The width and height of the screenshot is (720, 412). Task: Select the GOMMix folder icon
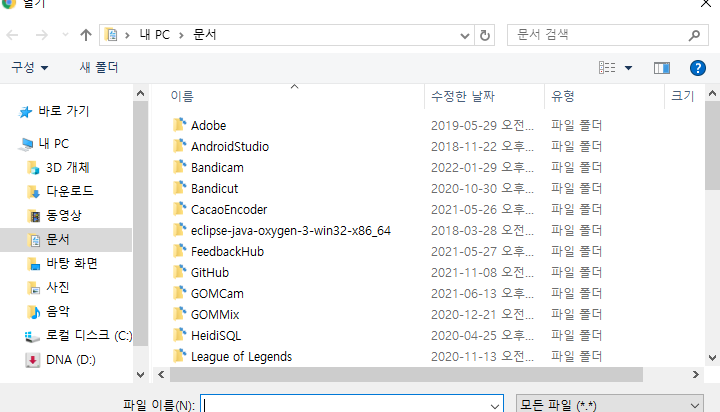tap(180, 314)
